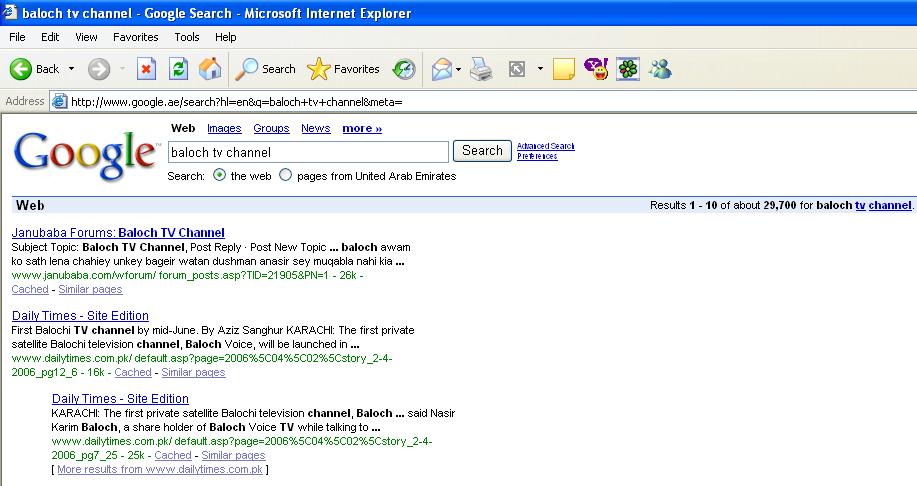The width and height of the screenshot is (917, 486).
Task: Click the Google Search button
Action: click(482, 151)
